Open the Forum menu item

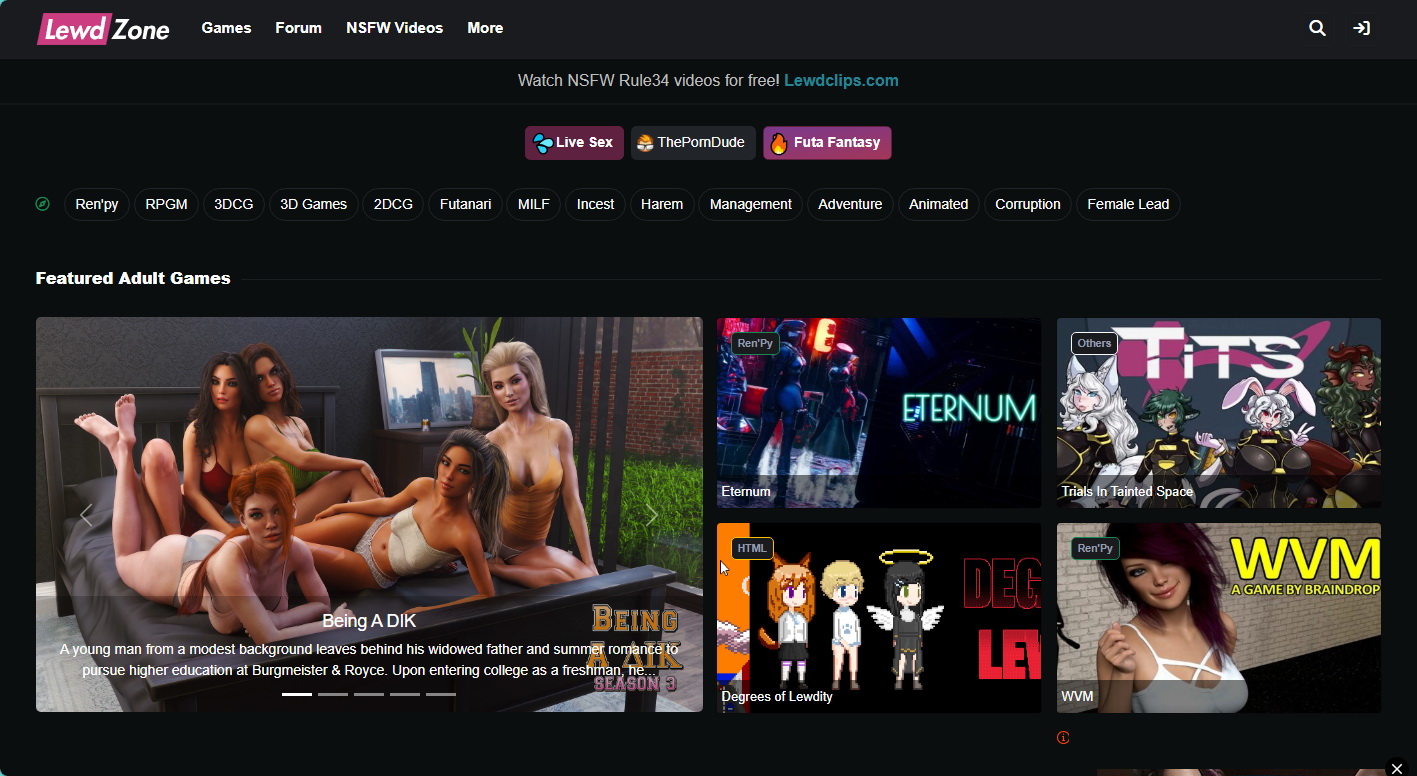(299, 28)
